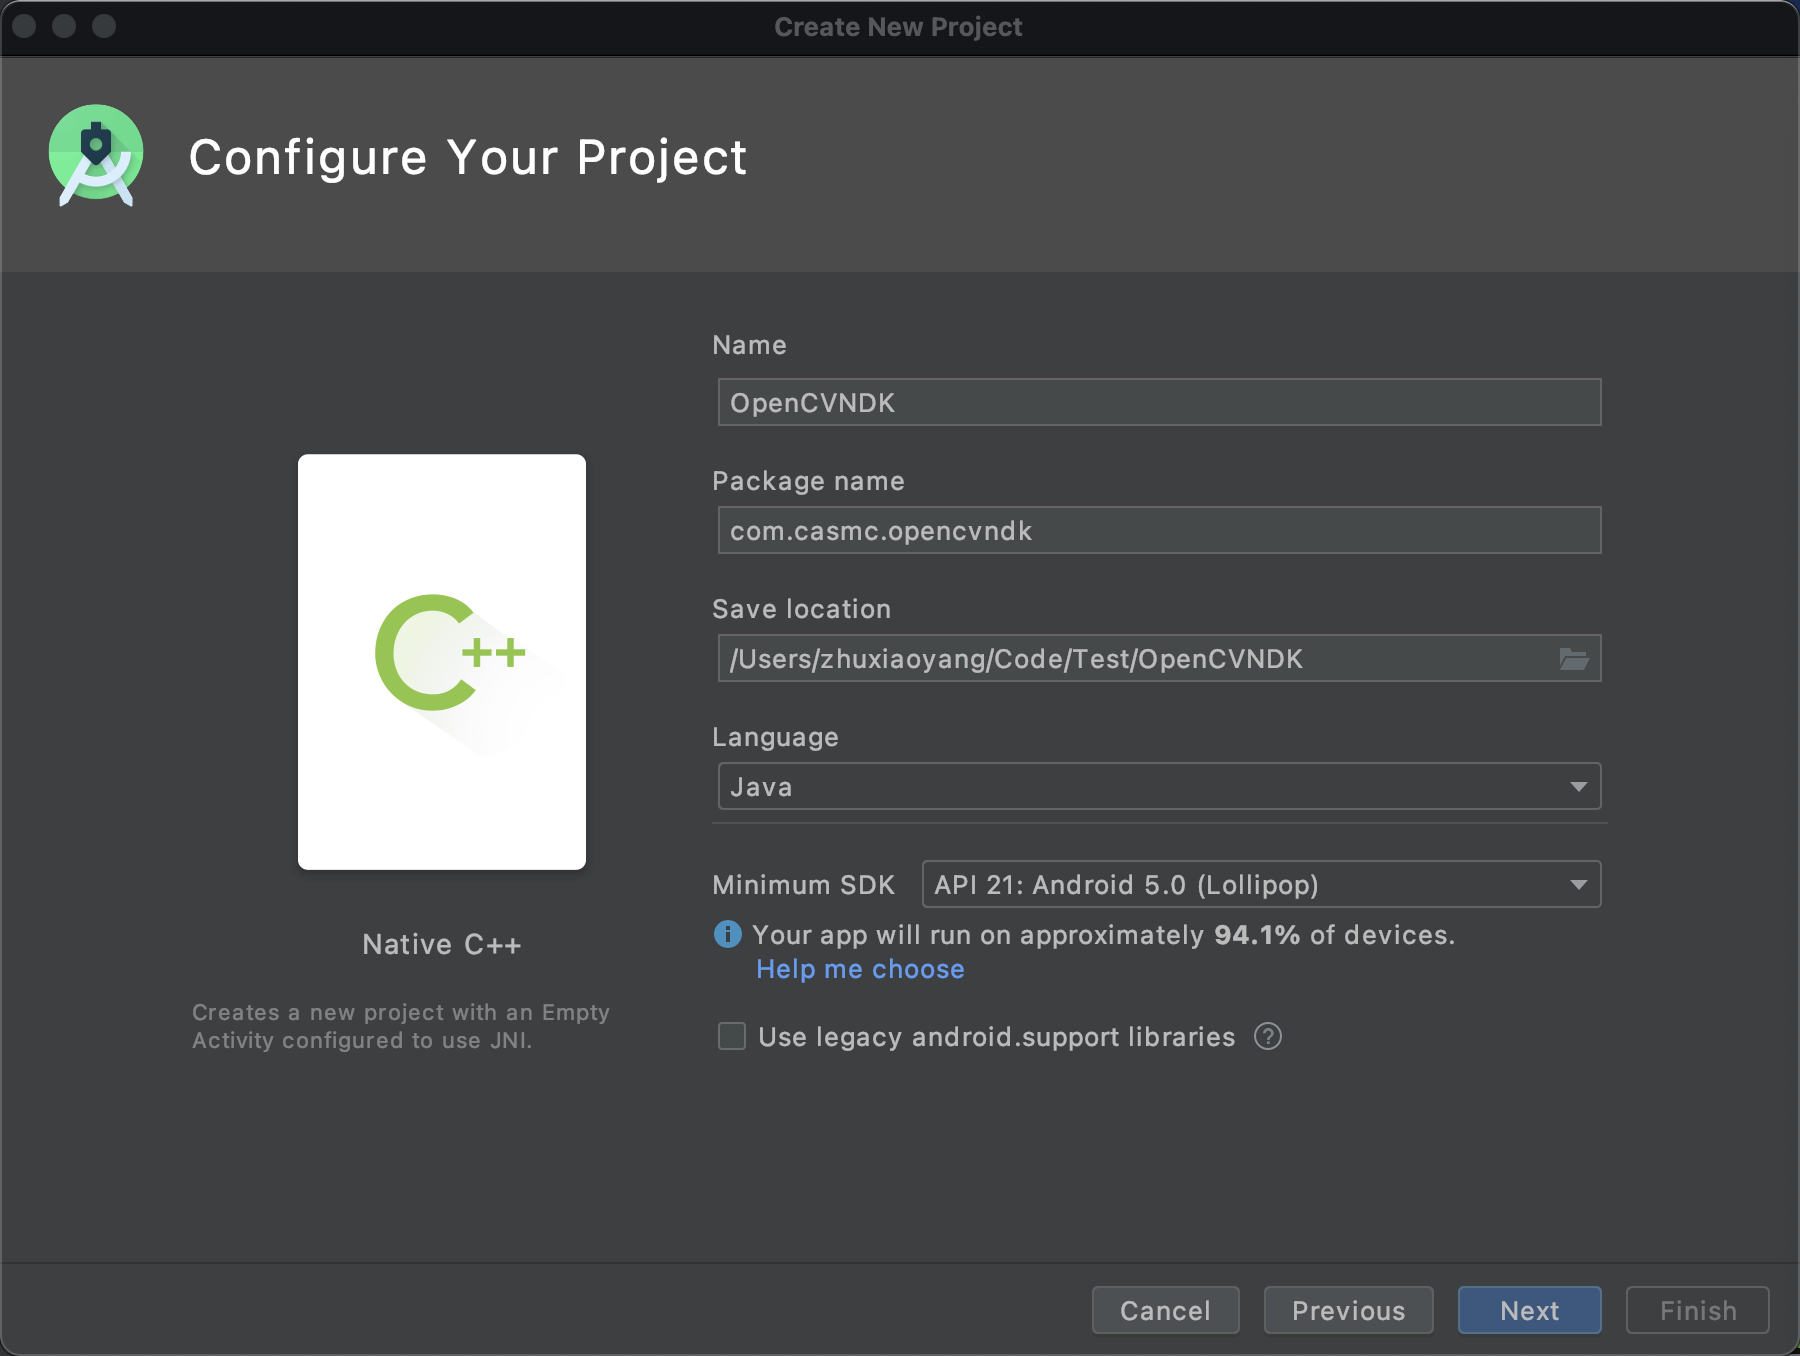This screenshot has height=1356, width=1800.
Task: Click the disabled Finish button
Action: 1698,1311
